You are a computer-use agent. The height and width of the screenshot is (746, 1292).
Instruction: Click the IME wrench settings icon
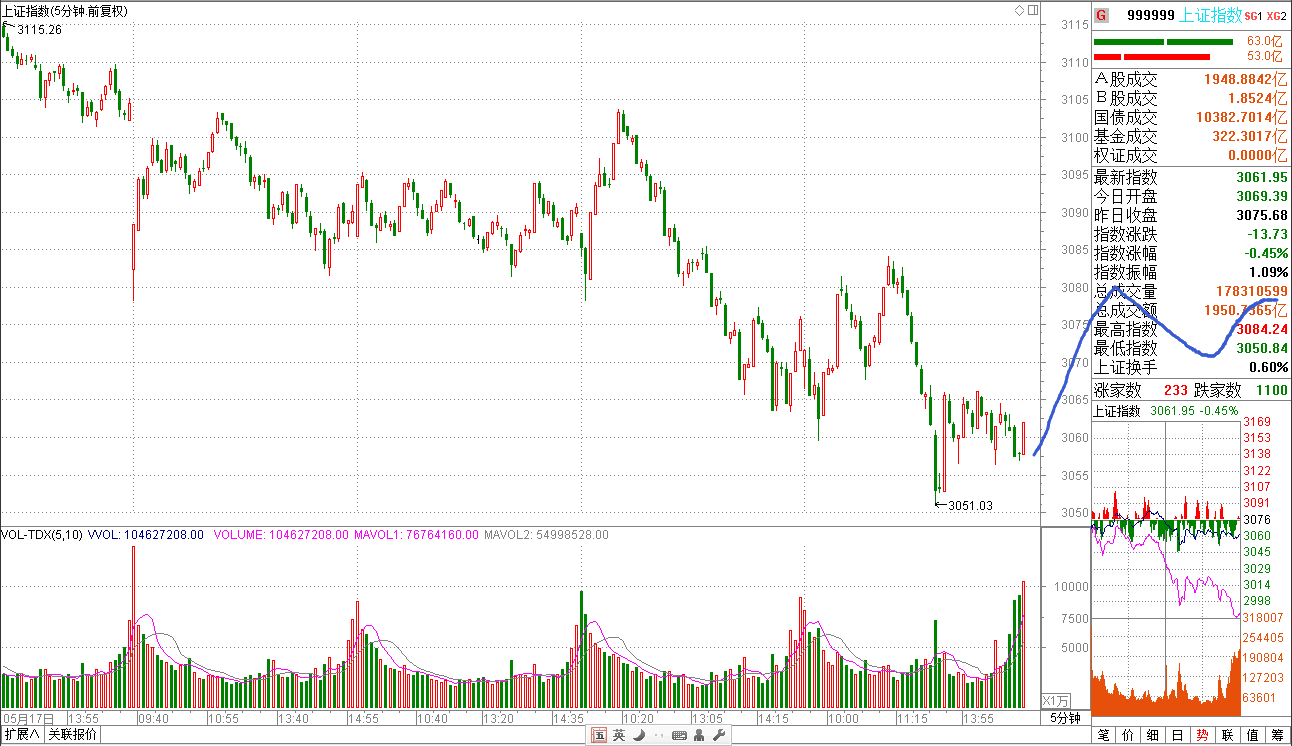(718, 735)
